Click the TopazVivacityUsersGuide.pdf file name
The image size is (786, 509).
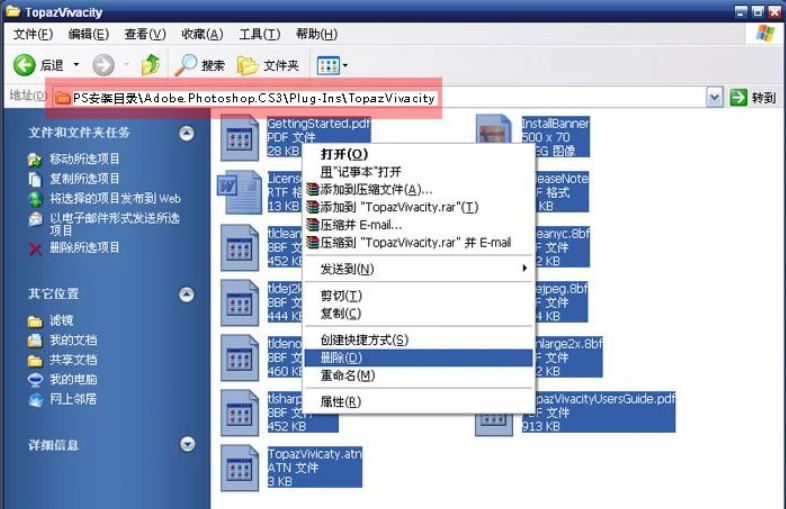[606, 399]
